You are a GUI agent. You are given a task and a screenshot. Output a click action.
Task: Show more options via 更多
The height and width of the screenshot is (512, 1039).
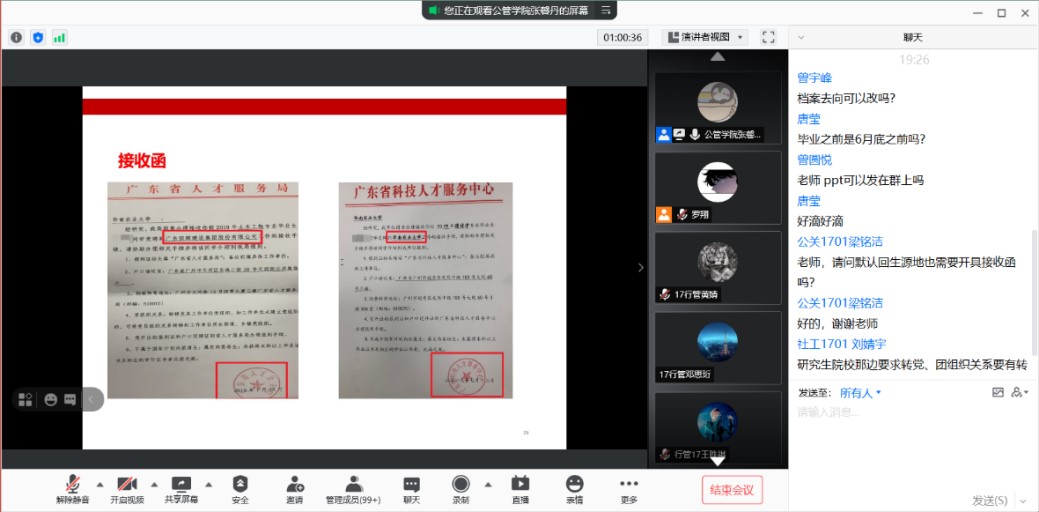(x=628, y=486)
